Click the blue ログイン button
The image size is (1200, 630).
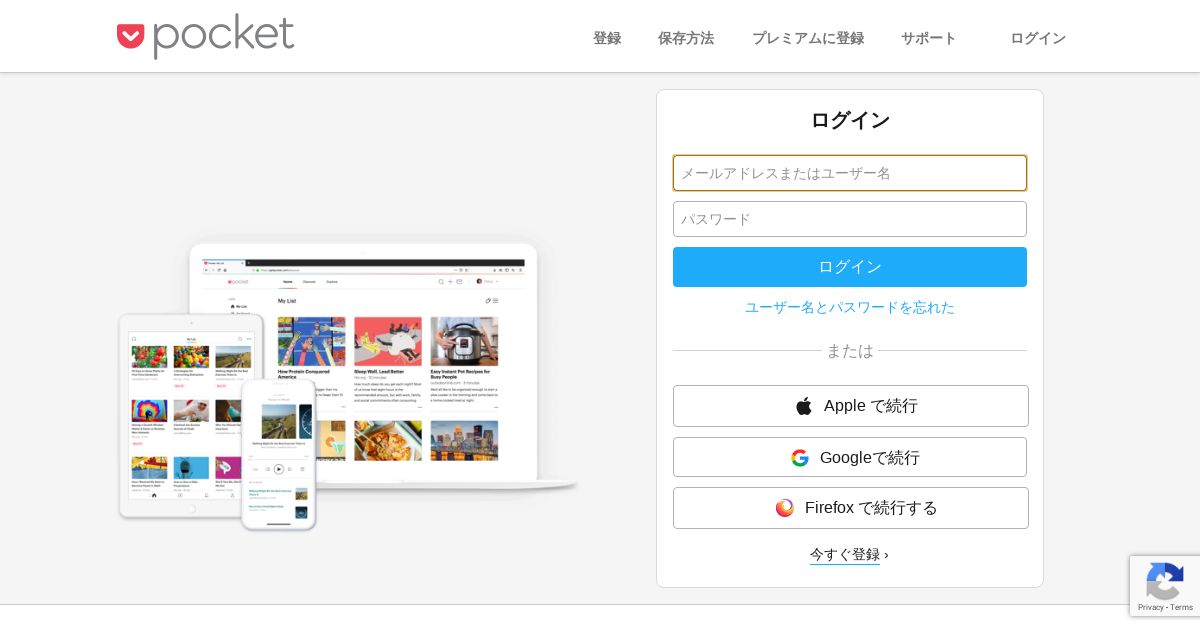pyautogui.click(x=850, y=267)
